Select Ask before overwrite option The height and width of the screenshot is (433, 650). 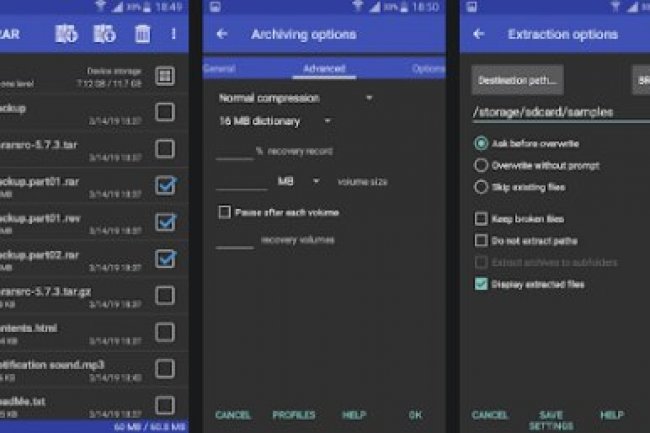click(481, 143)
